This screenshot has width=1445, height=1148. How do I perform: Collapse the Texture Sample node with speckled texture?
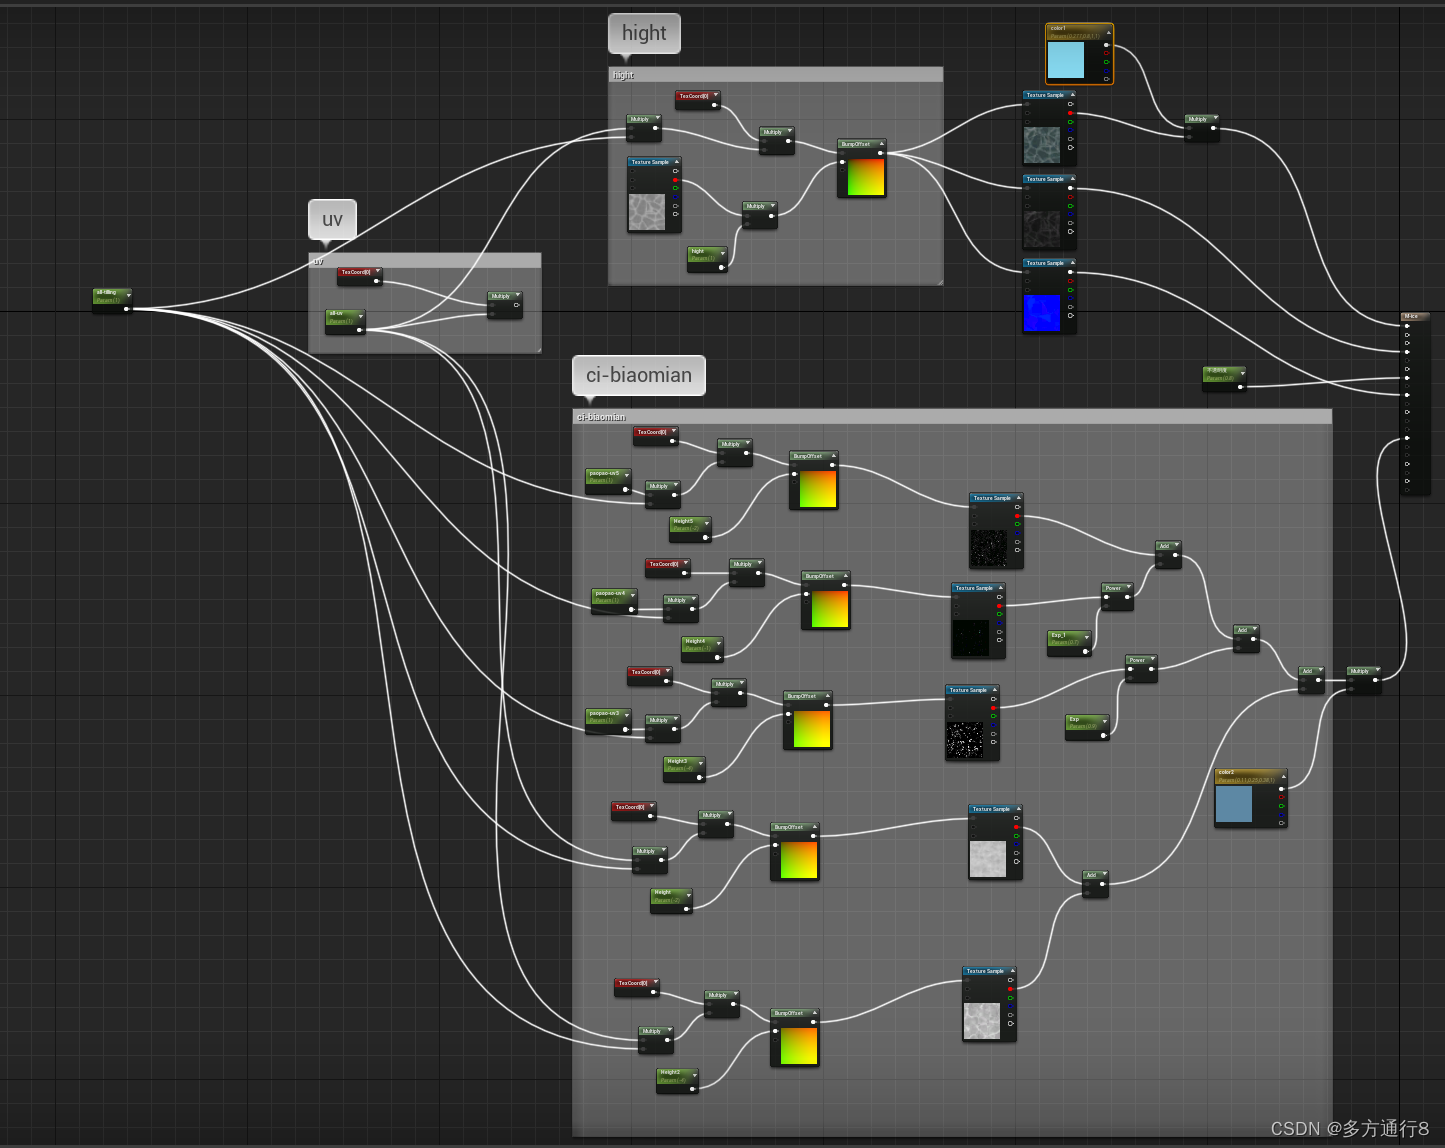[x=1017, y=497]
